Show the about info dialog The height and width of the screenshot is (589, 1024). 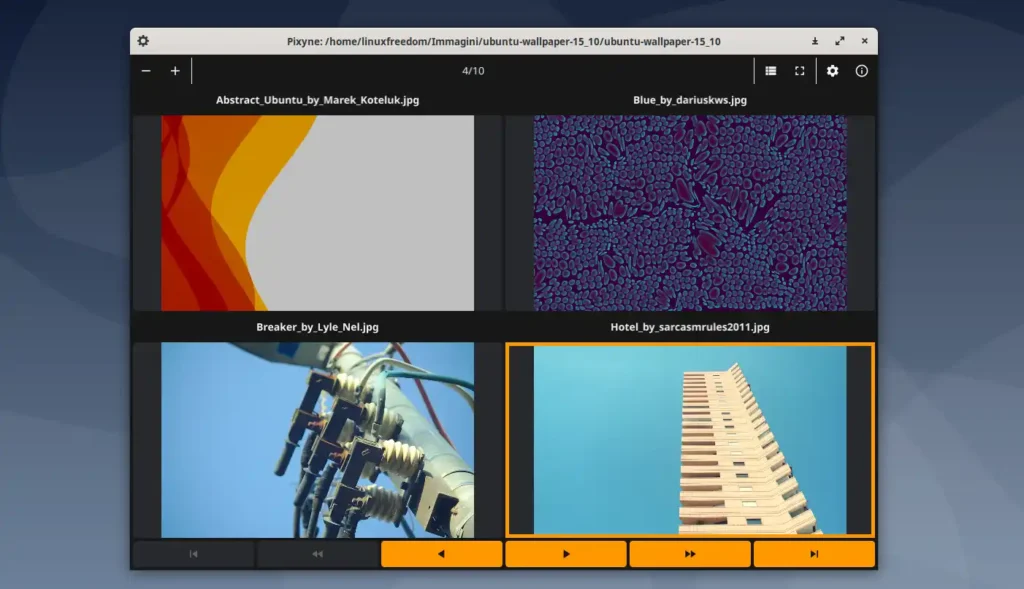click(x=861, y=71)
